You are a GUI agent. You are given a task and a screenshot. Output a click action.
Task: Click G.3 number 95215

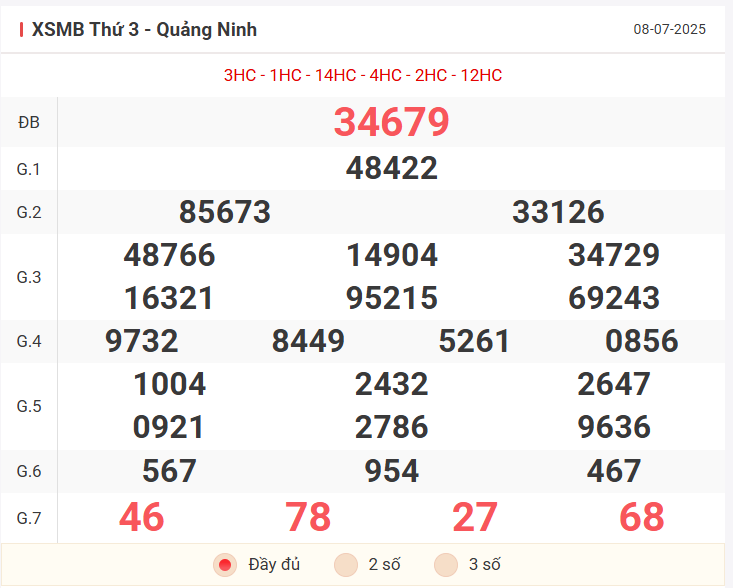[x=392, y=298]
